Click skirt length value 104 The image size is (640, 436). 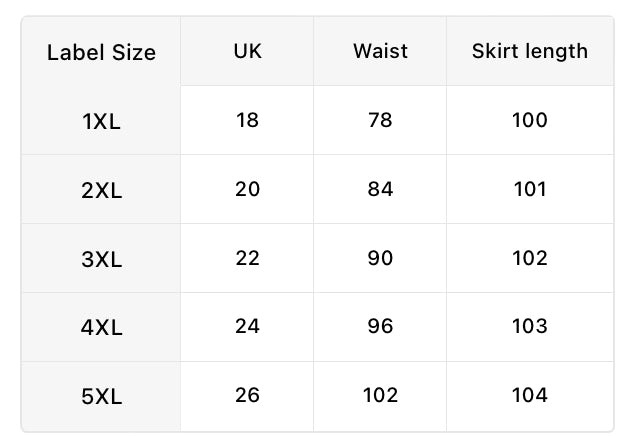click(530, 395)
